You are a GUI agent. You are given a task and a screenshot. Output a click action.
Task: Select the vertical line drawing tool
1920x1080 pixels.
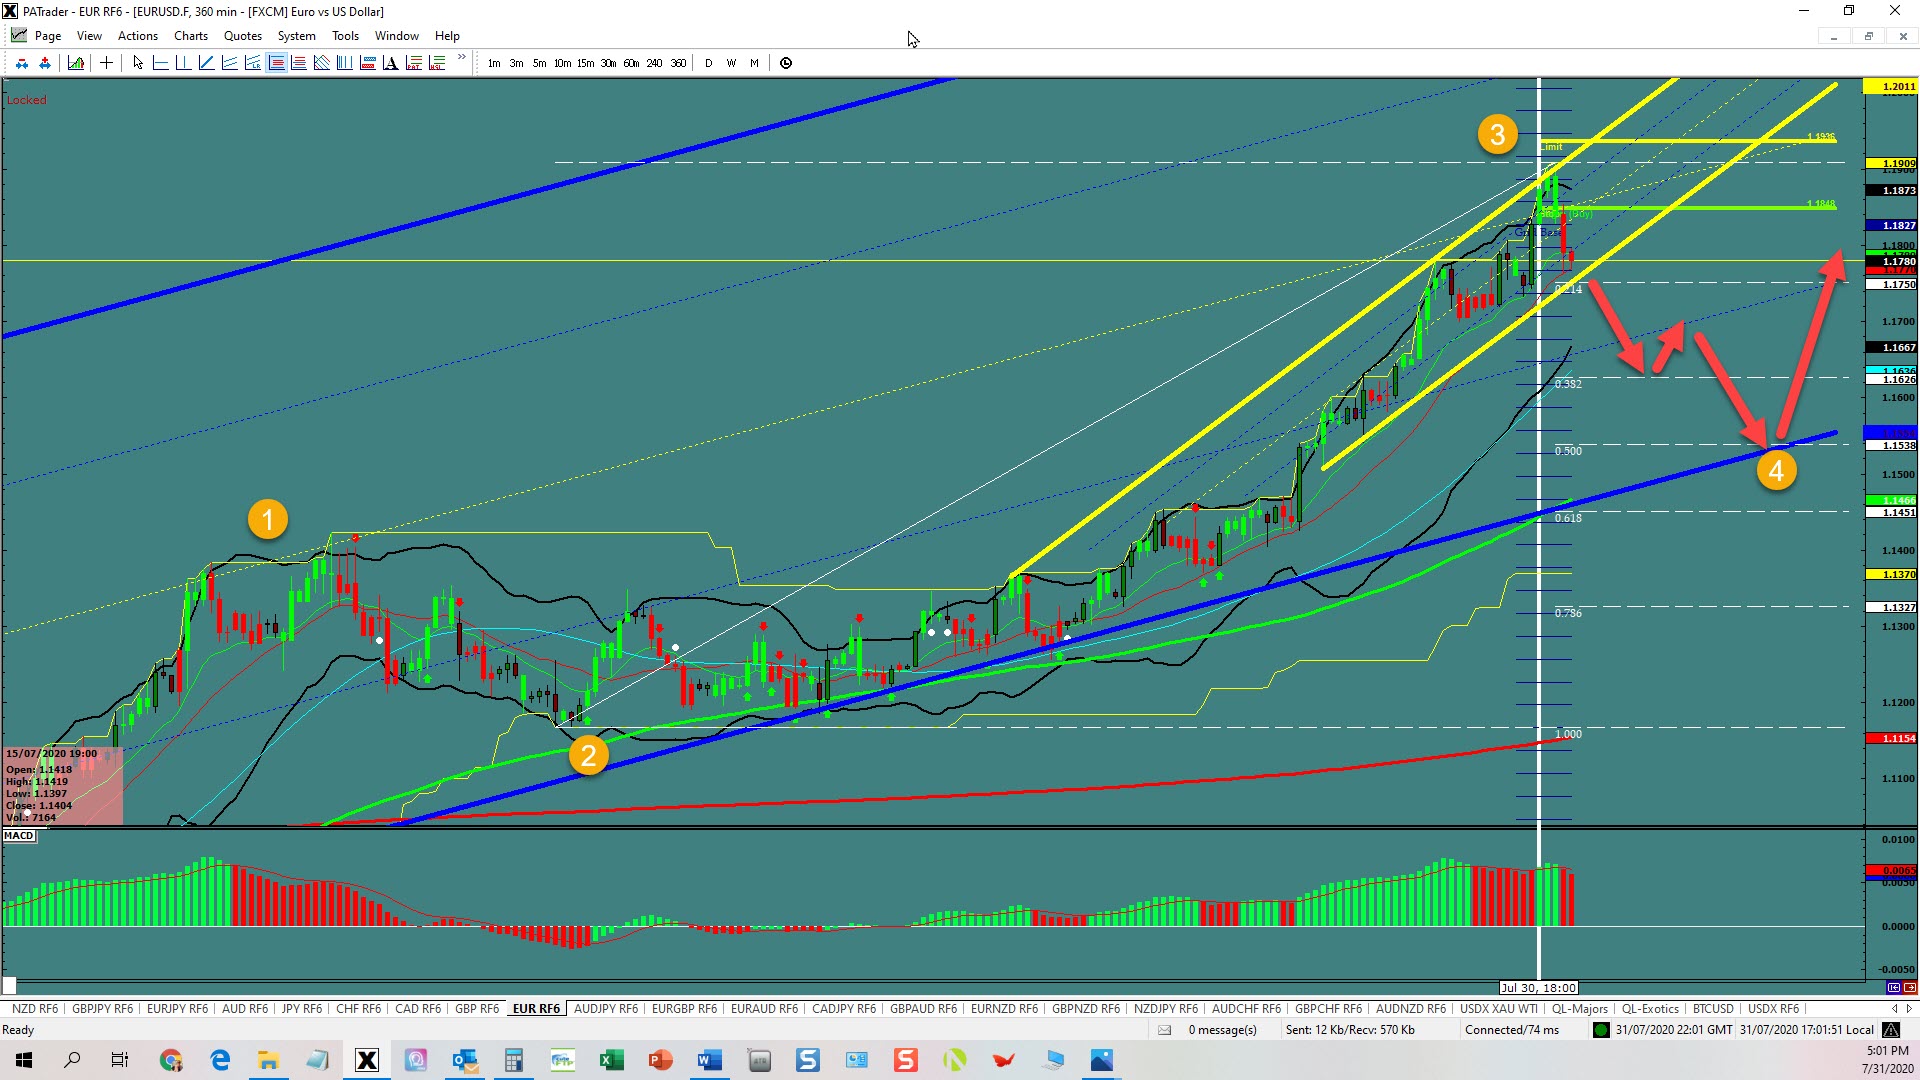click(x=183, y=63)
